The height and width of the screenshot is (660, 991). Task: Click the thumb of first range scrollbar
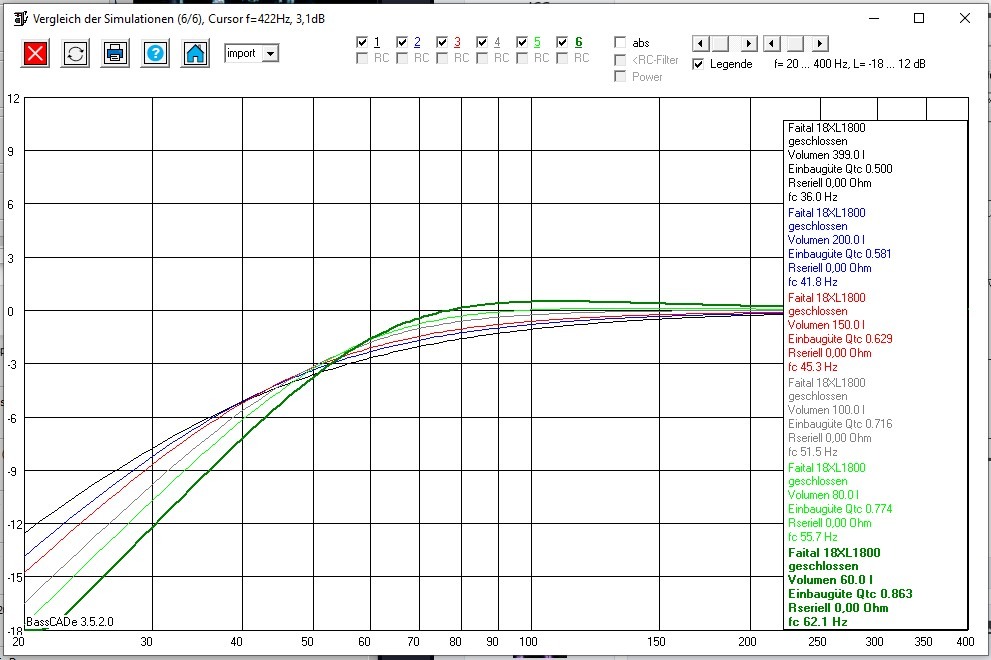720,44
